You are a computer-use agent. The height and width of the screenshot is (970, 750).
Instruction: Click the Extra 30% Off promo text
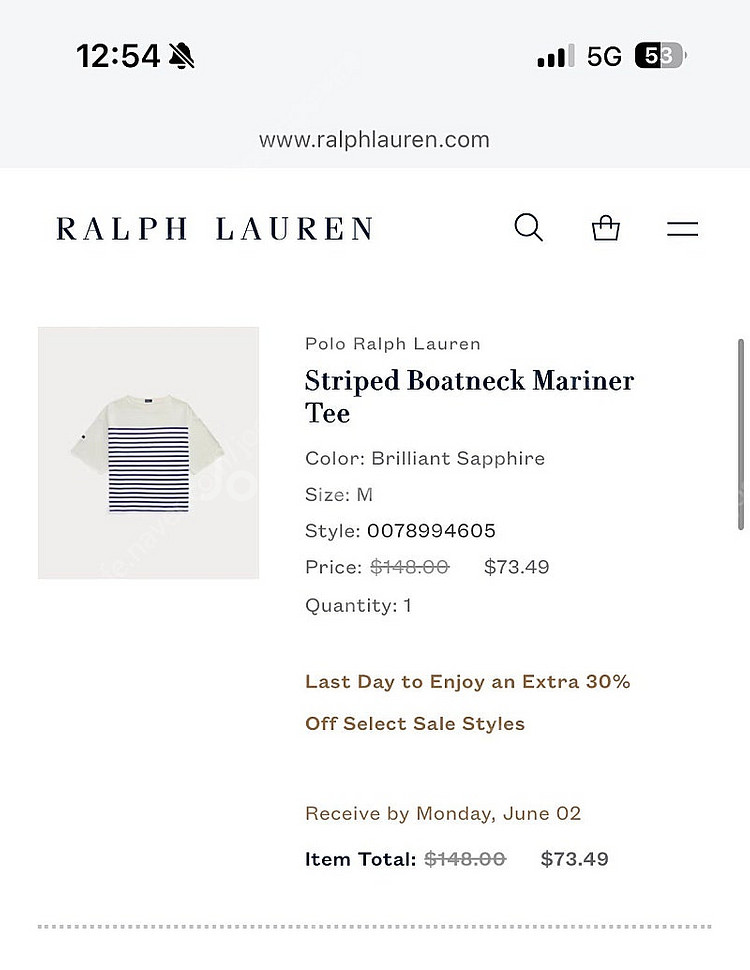(x=467, y=702)
